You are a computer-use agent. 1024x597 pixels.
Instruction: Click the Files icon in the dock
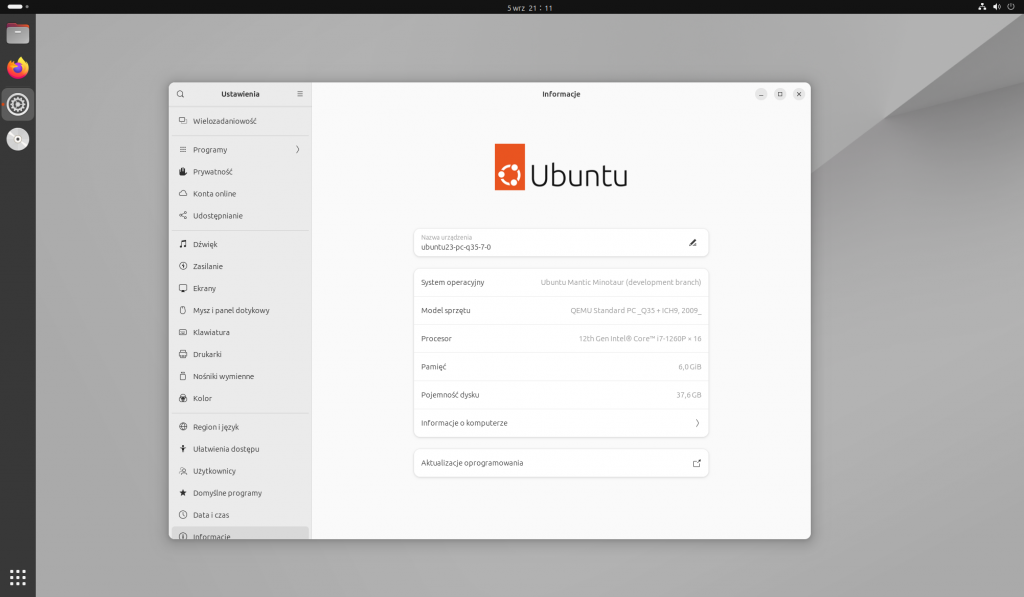tap(17, 33)
